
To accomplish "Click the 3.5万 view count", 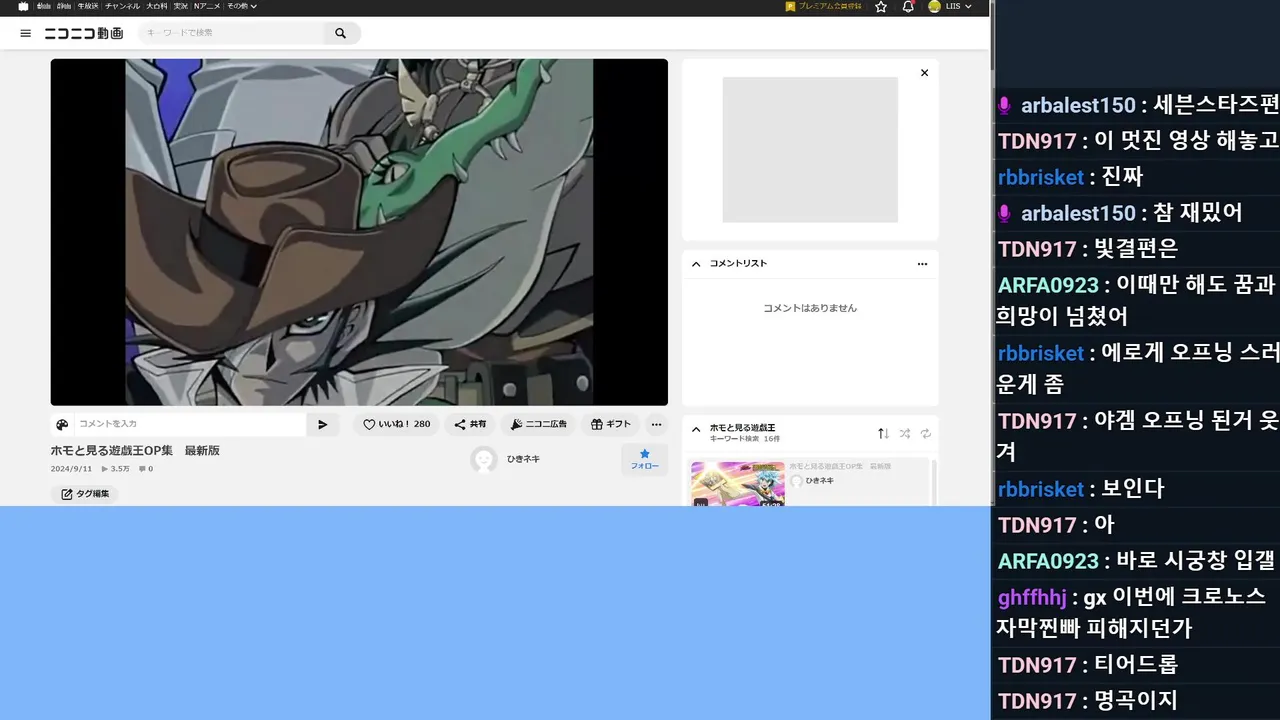I will (x=116, y=469).
